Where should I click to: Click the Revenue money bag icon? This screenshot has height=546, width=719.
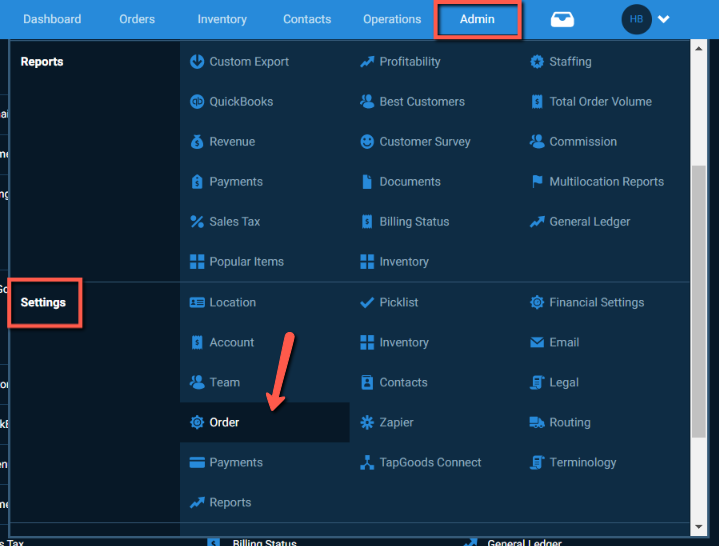pyautogui.click(x=197, y=142)
